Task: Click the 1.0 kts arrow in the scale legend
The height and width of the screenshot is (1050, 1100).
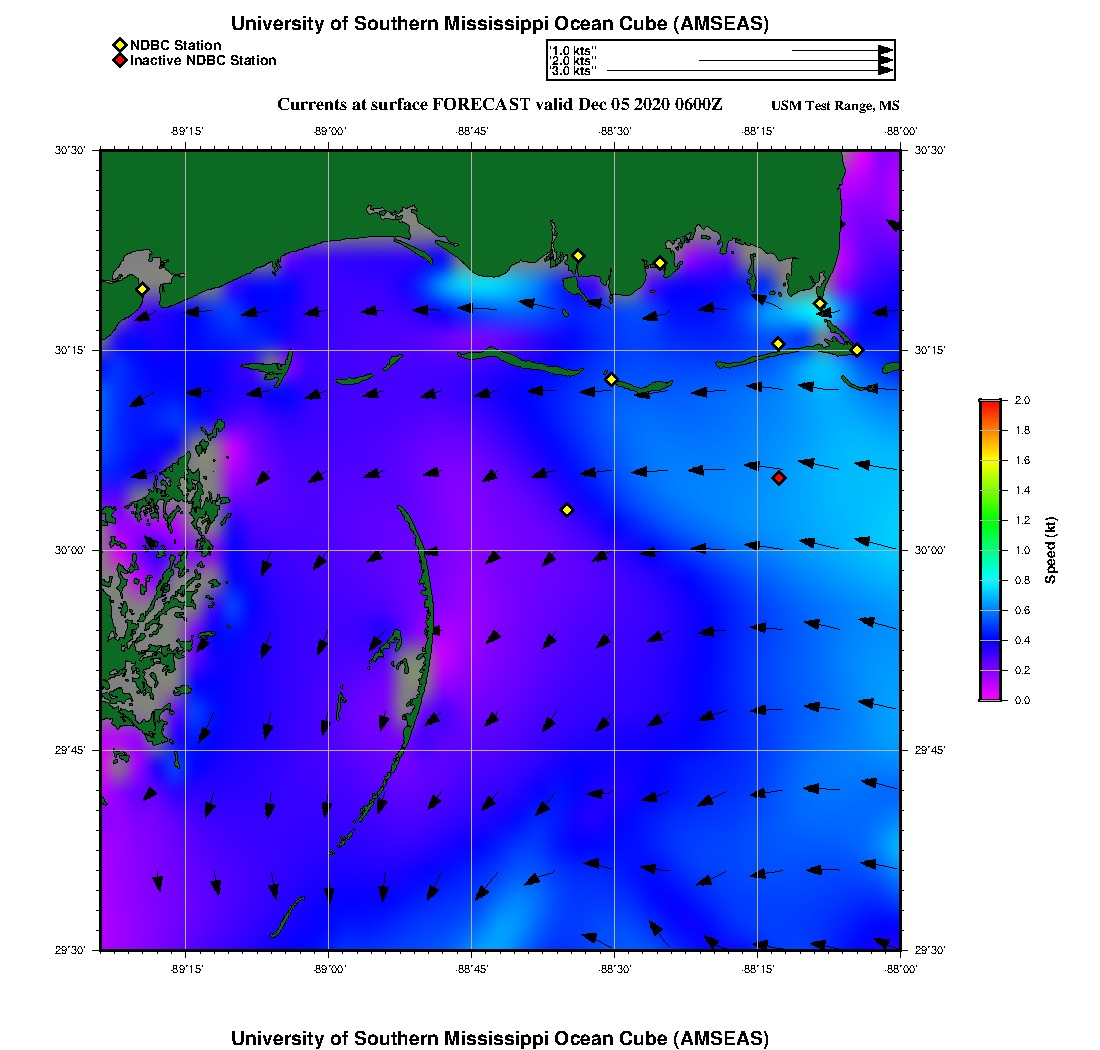Action: (841, 49)
